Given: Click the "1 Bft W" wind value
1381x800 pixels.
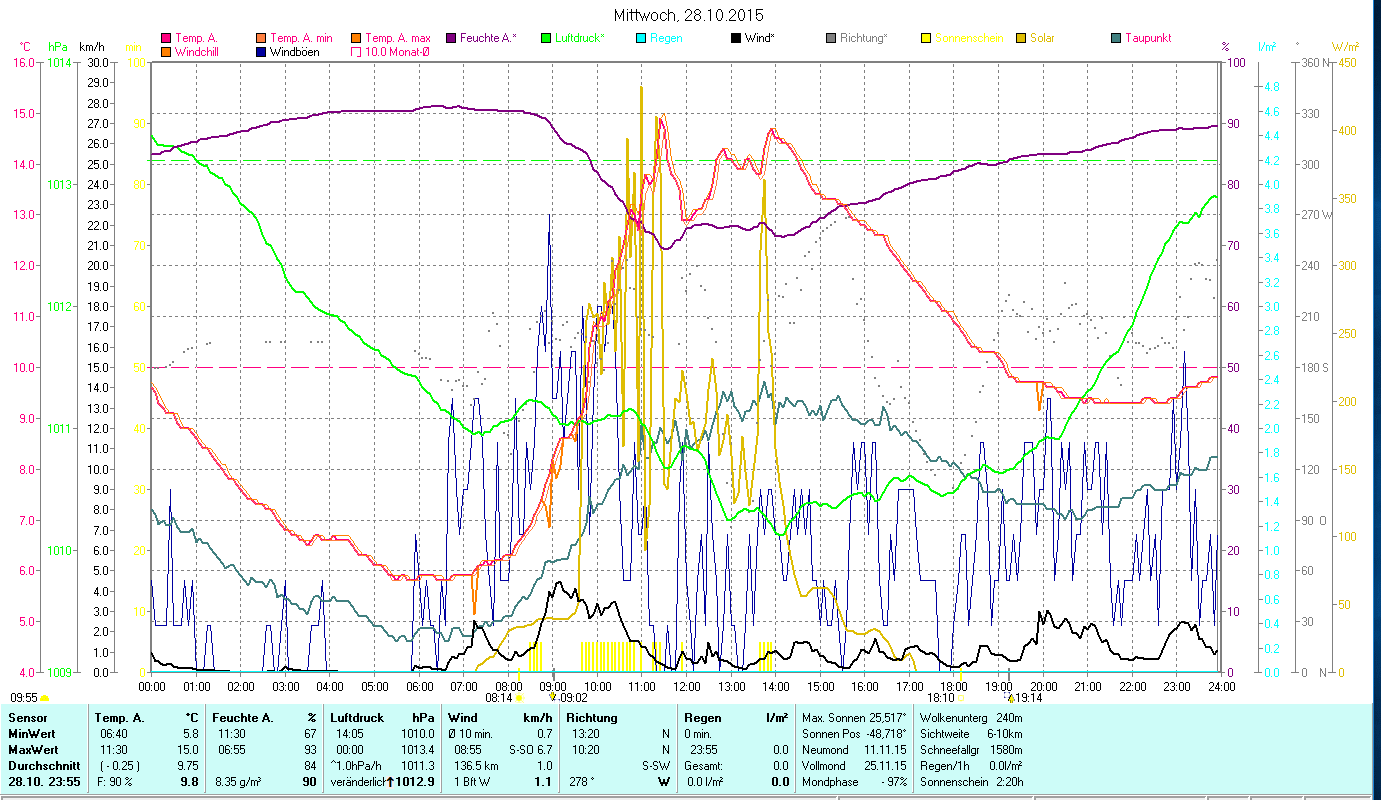Looking at the screenshot, I should (x=473, y=781).
